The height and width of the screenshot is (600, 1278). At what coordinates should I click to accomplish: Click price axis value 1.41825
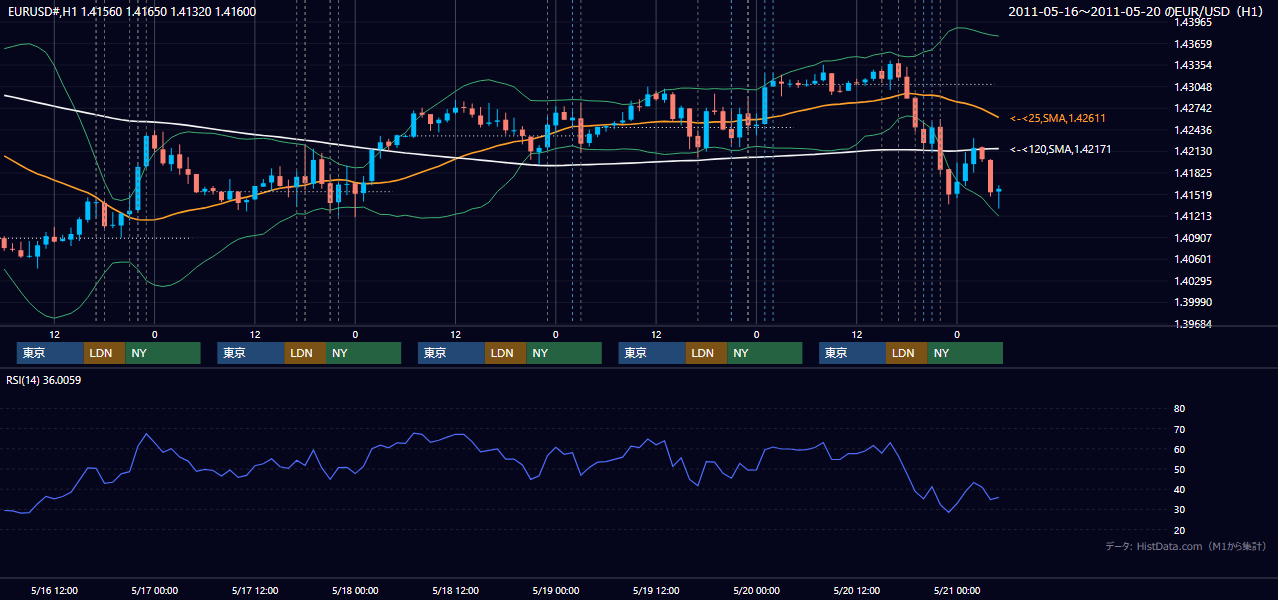[x=1193, y=173]
